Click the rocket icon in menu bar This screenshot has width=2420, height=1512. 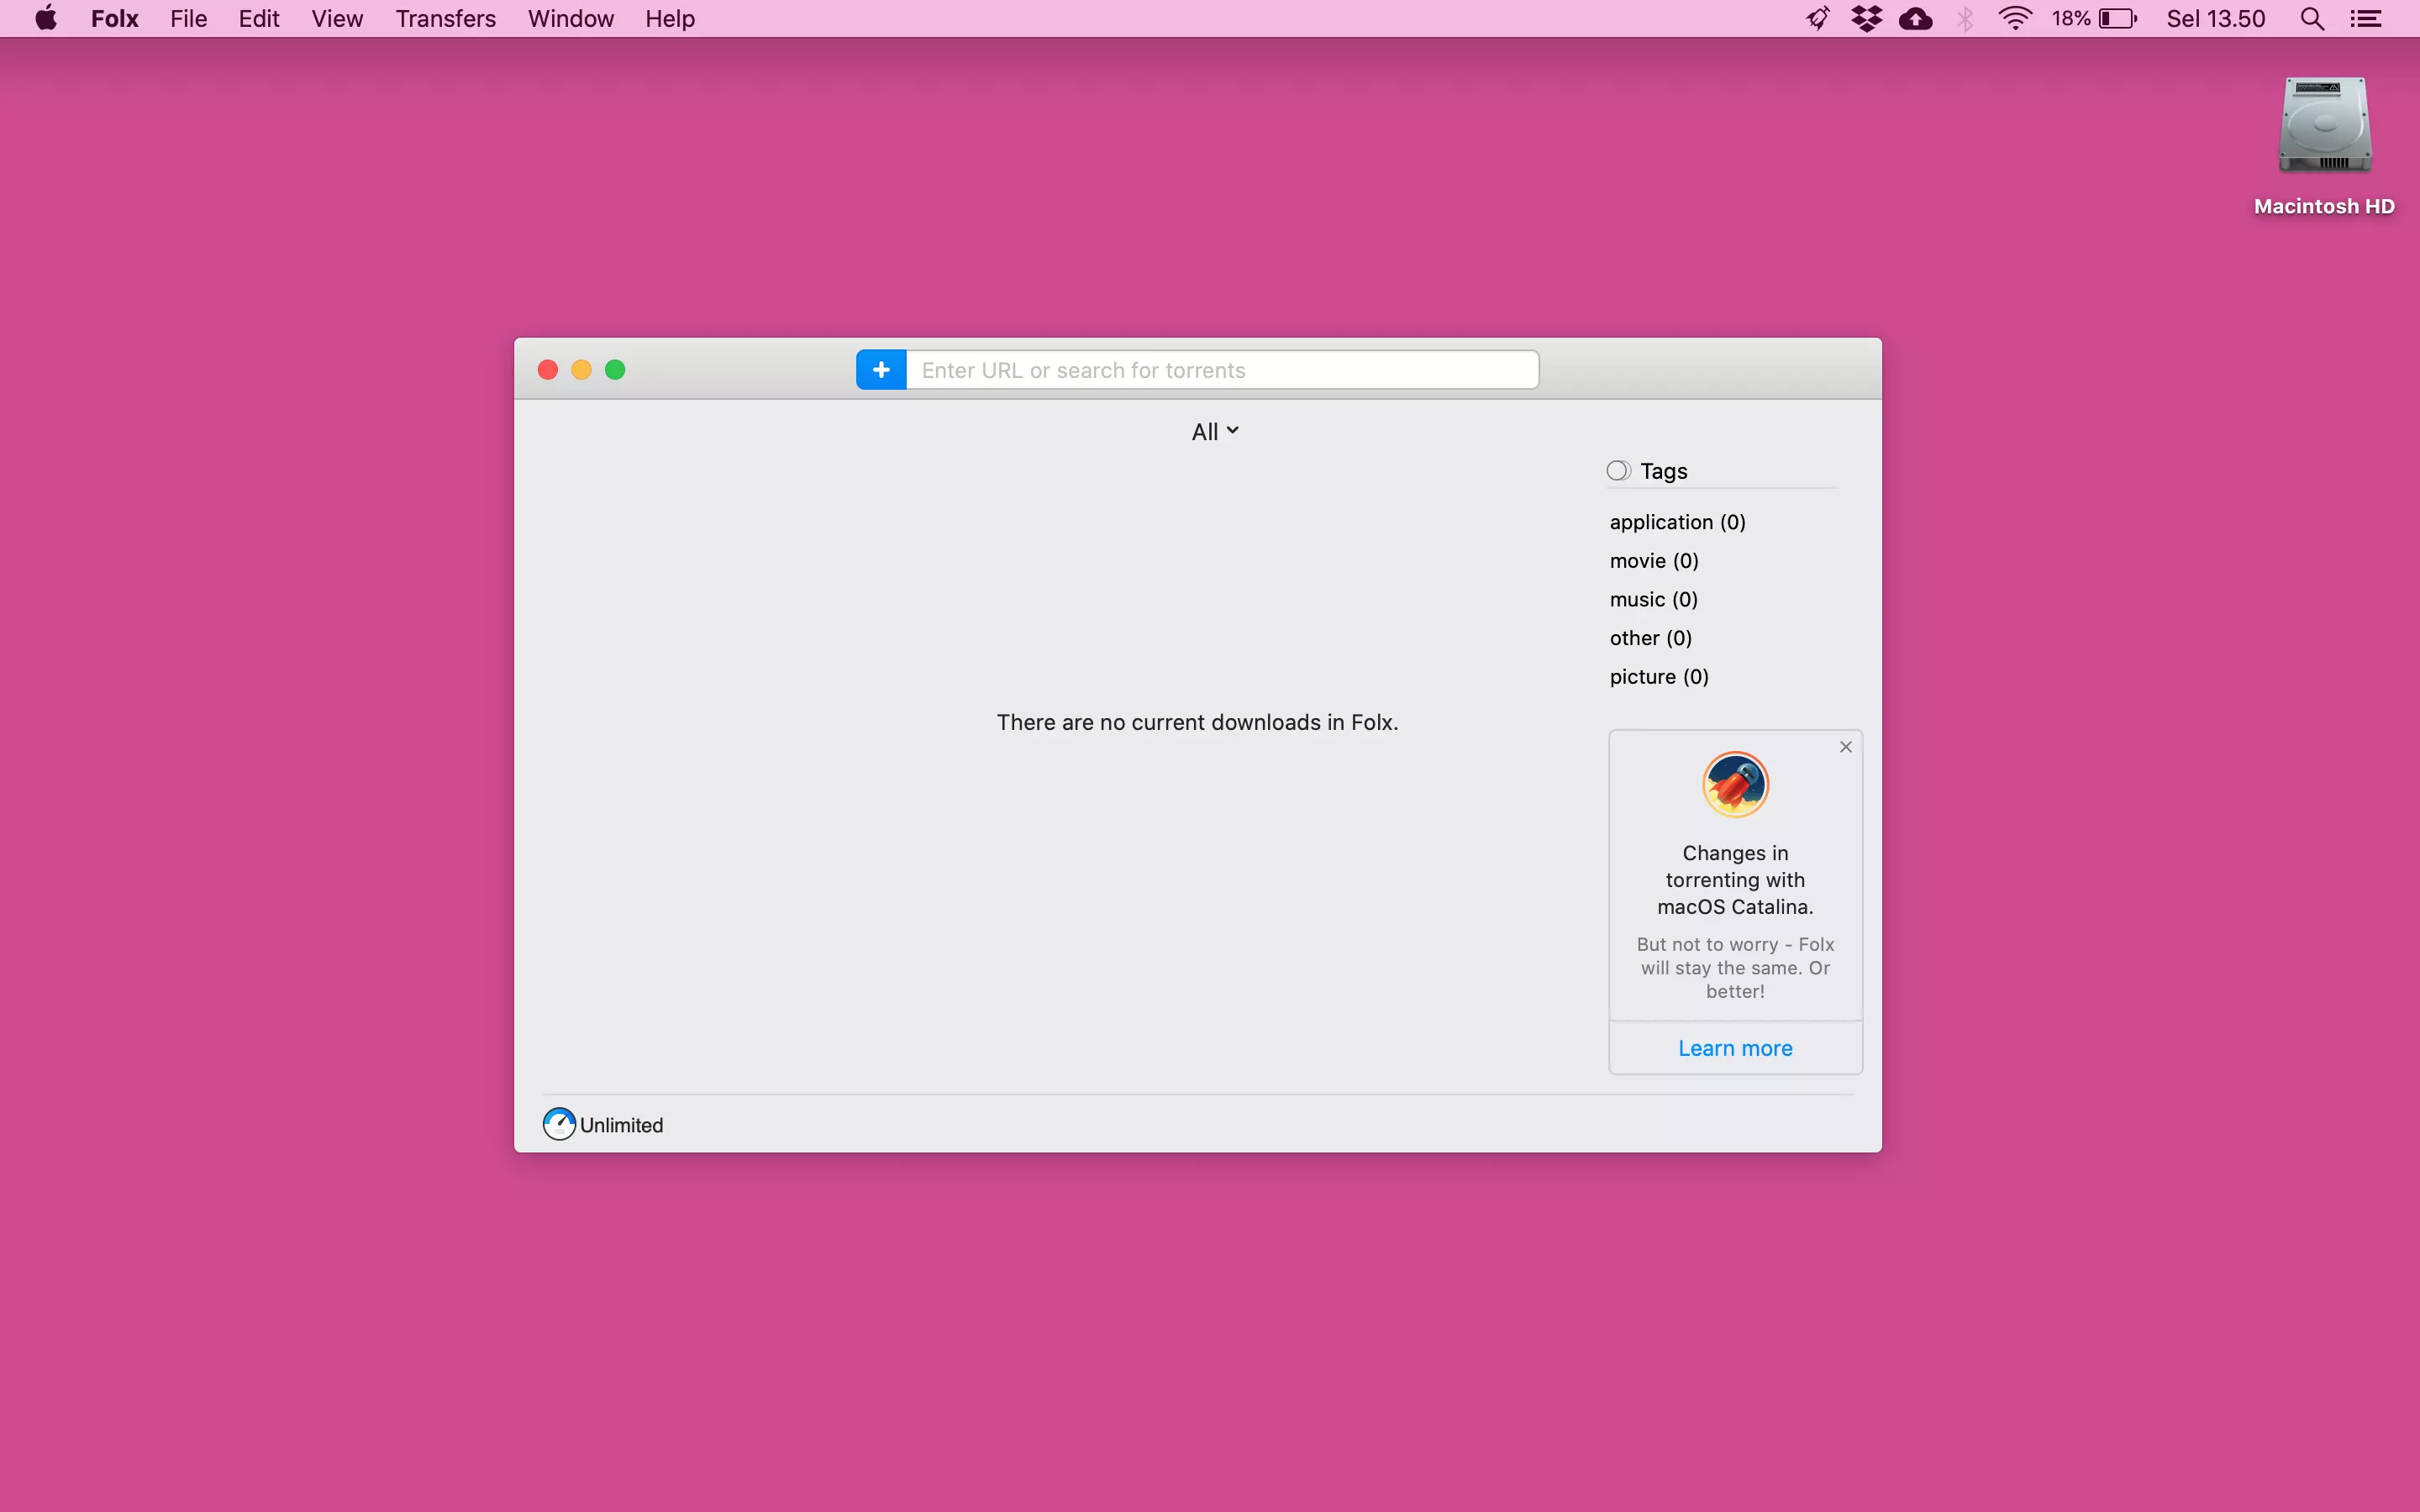pyautogui.click(x=1817, y=19)
